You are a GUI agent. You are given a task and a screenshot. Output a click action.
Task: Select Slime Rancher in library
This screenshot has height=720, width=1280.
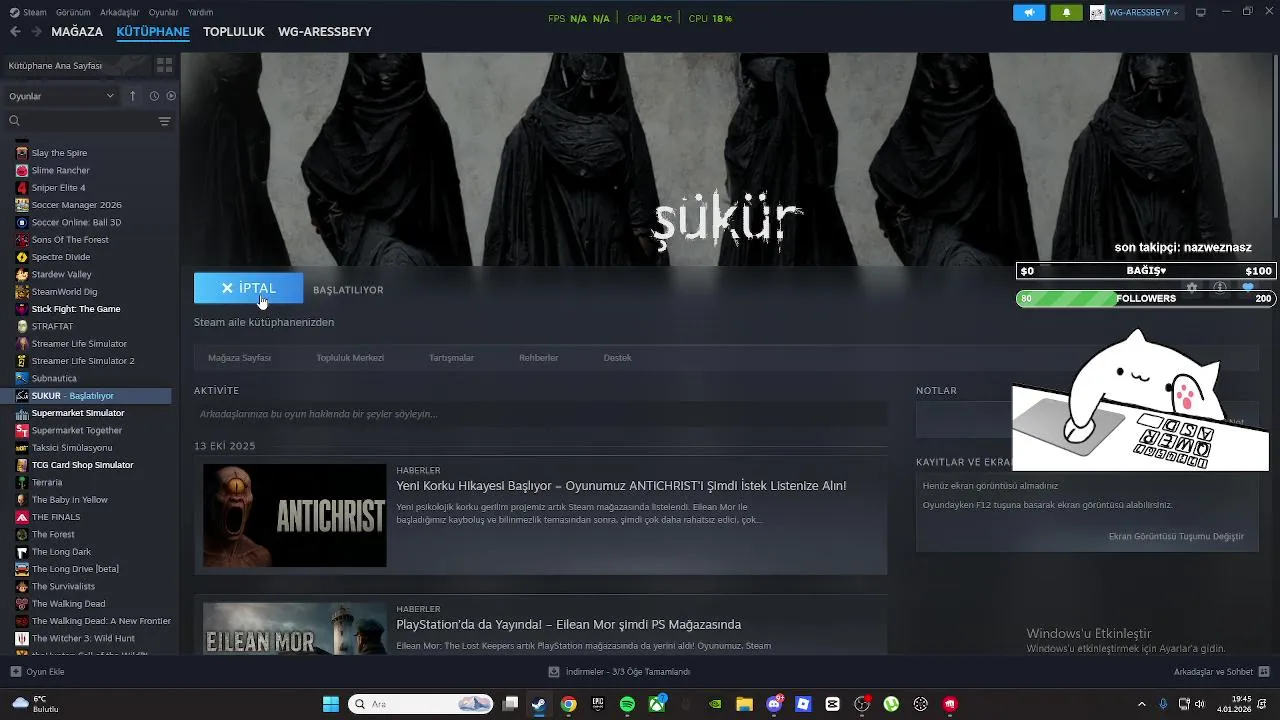tap(60, 170)
